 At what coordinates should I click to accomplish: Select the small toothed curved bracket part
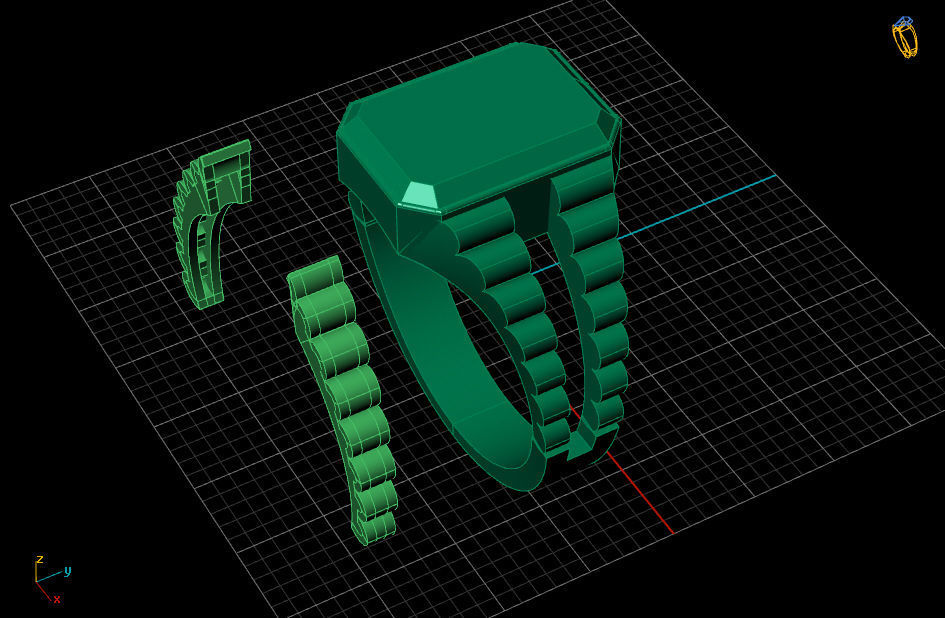[212, 224]
